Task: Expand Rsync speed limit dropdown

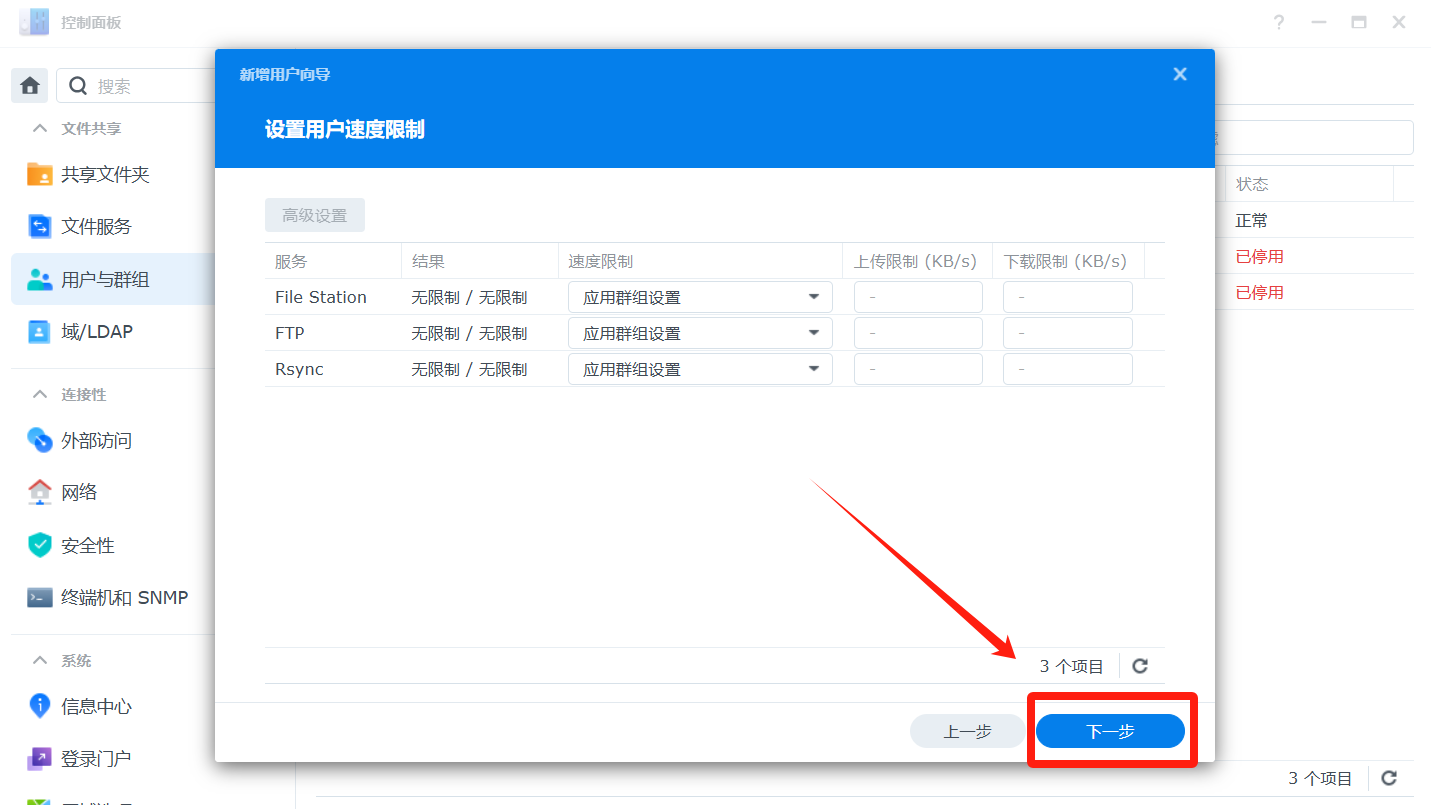Action: click(x=700, y=369)
